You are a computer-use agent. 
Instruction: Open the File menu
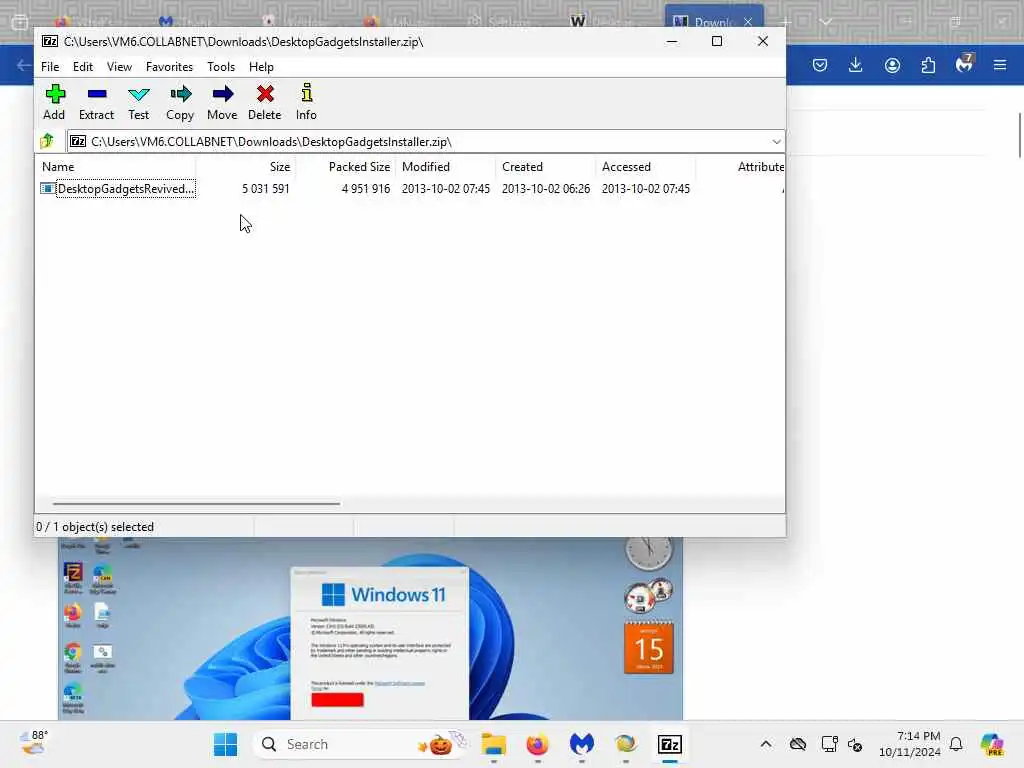50,67
